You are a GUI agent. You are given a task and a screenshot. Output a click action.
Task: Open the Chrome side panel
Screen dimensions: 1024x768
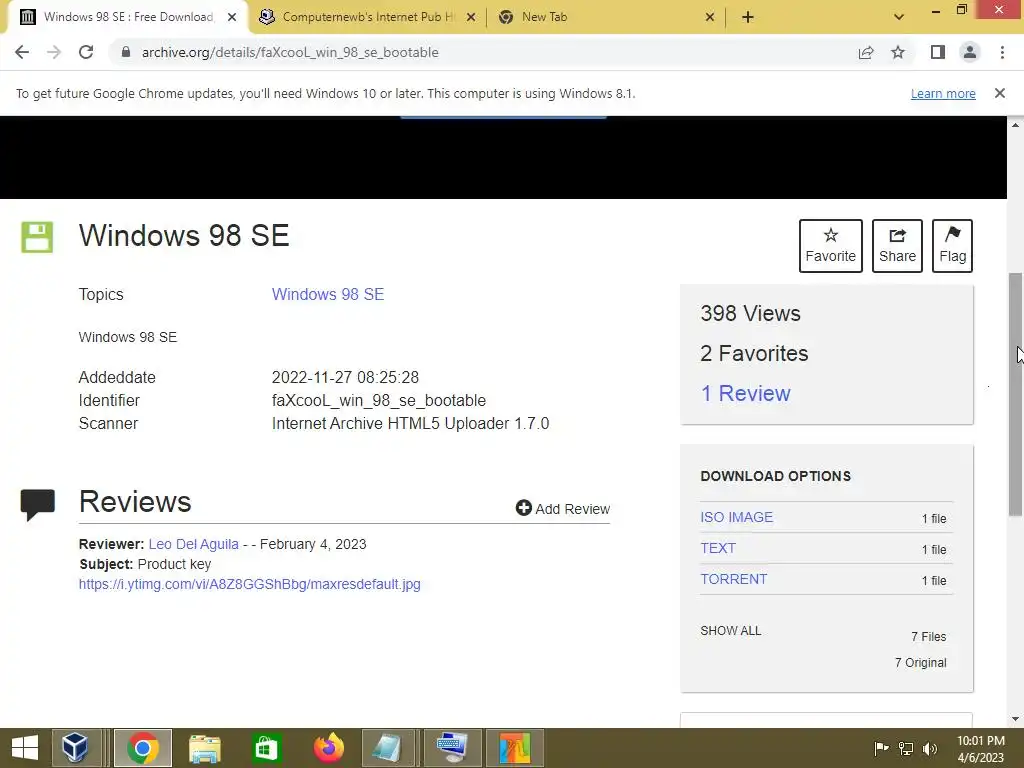938,52
